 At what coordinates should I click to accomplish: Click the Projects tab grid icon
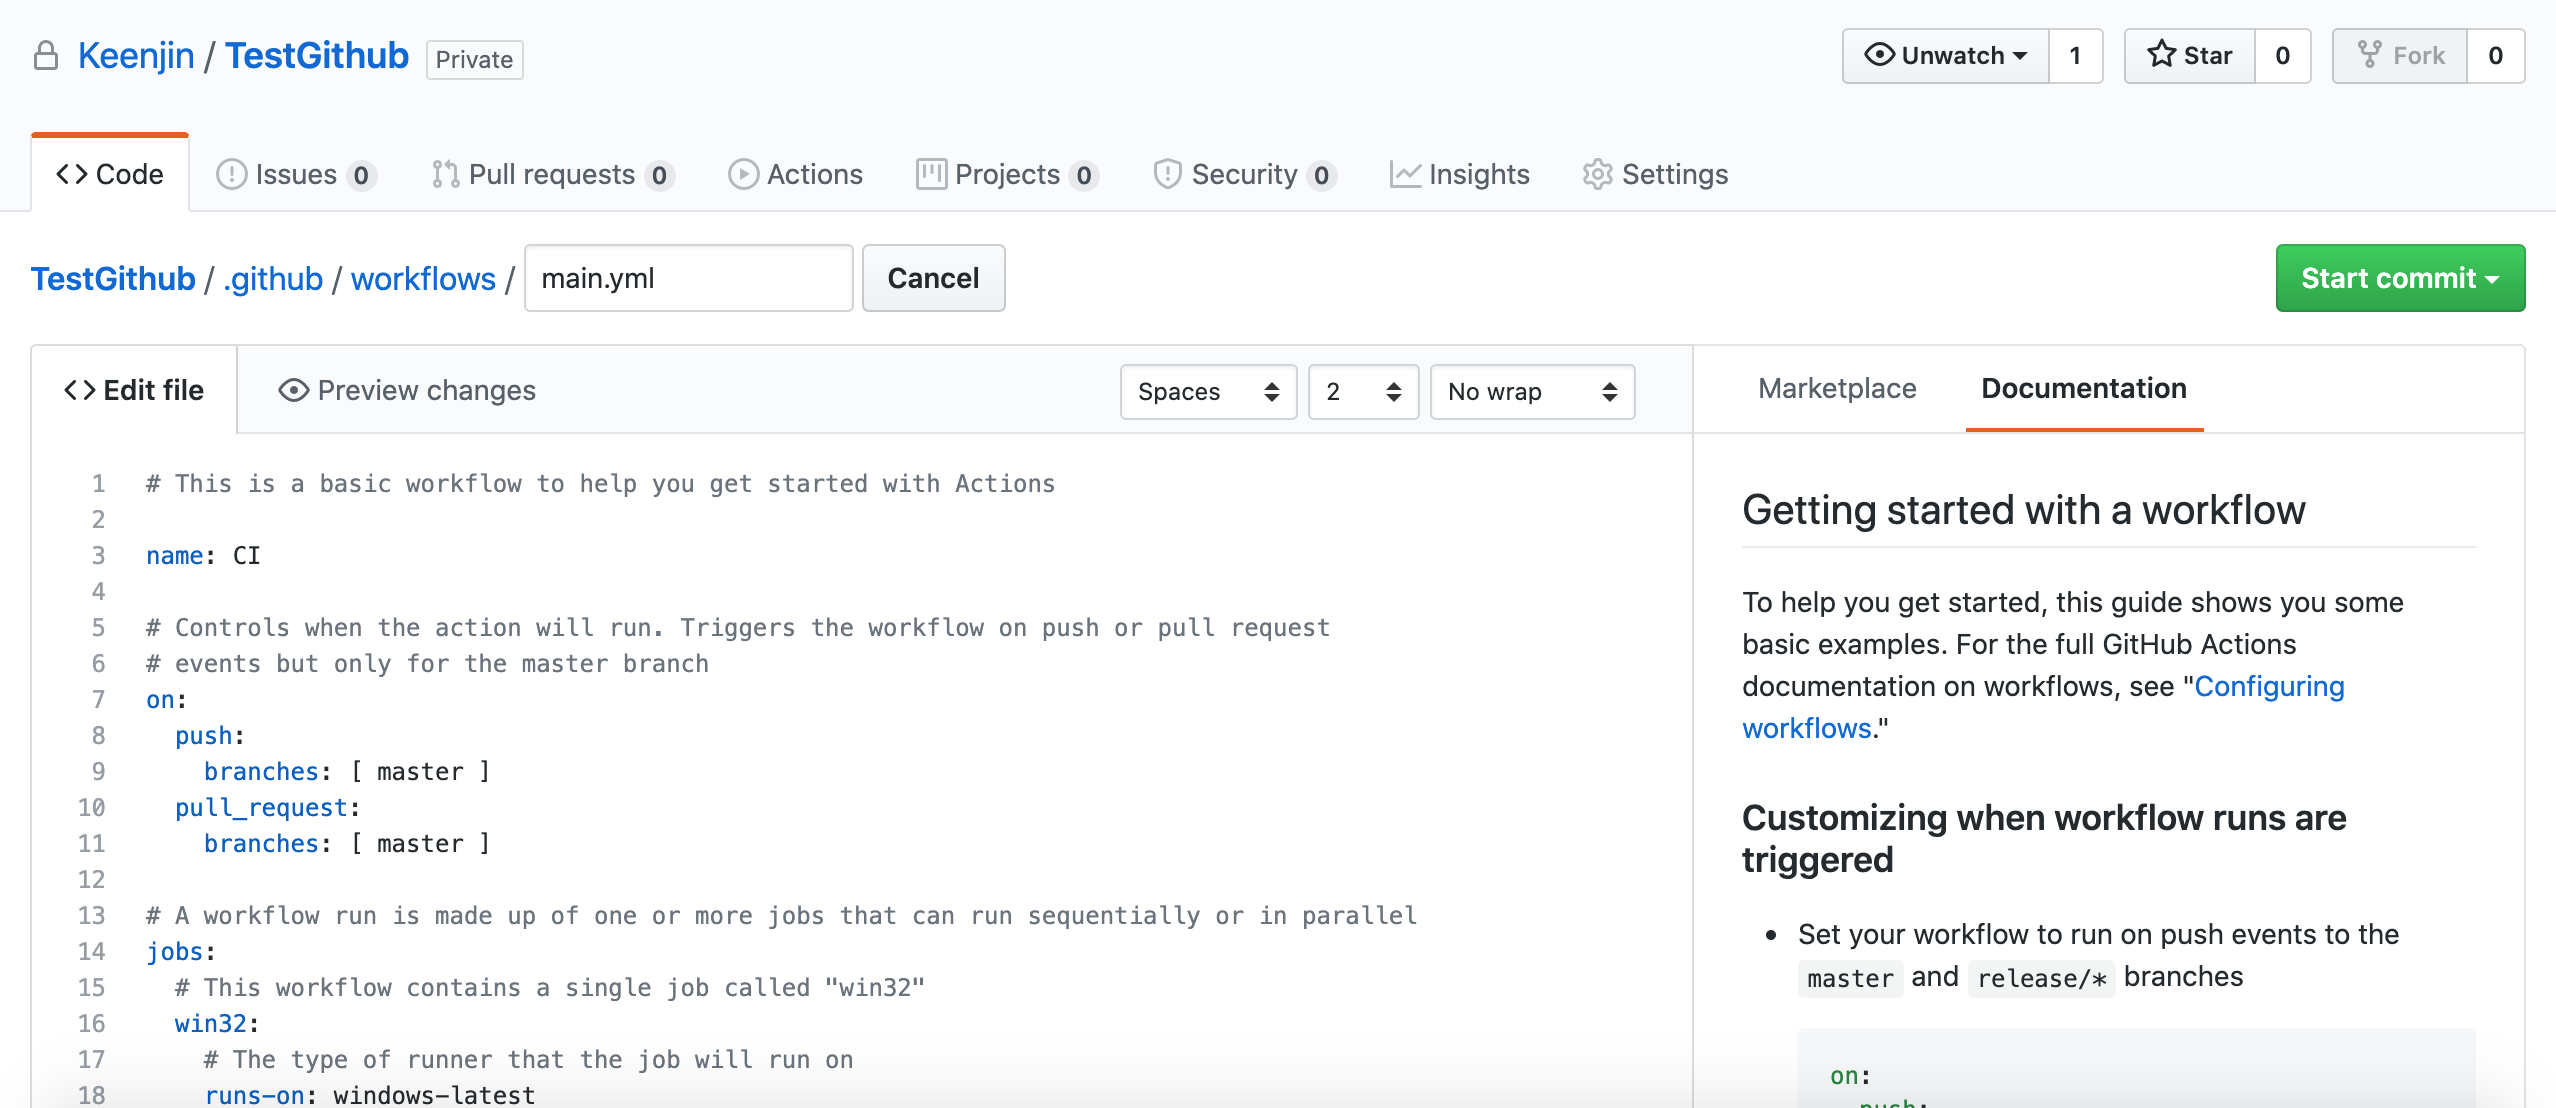(931, 173)
